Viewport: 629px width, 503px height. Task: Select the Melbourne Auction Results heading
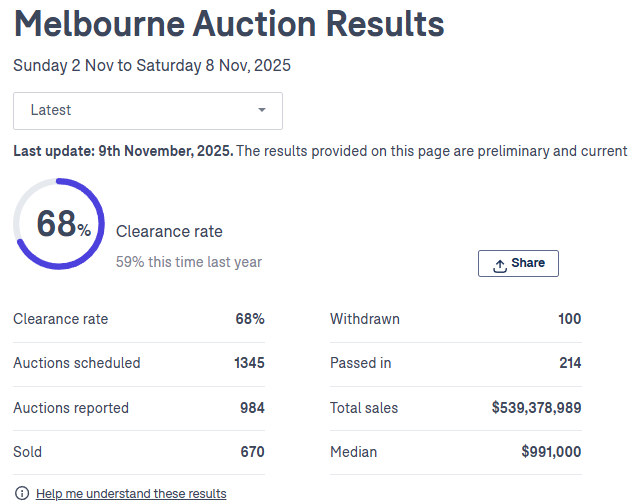tap(229, 24)
